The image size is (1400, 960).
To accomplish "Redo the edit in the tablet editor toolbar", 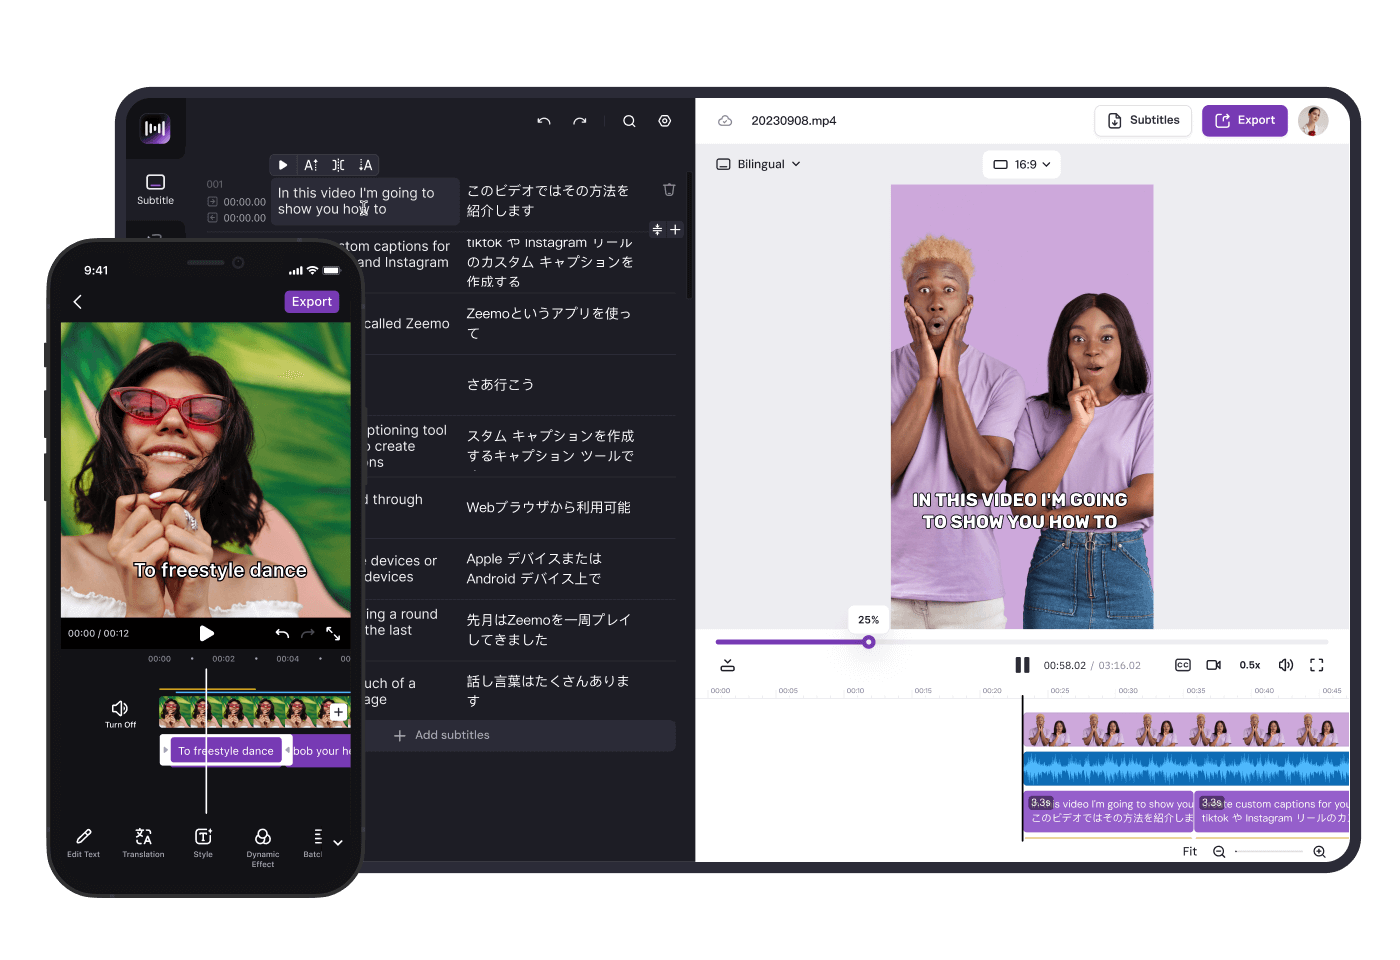I will (x=580, y=121).
